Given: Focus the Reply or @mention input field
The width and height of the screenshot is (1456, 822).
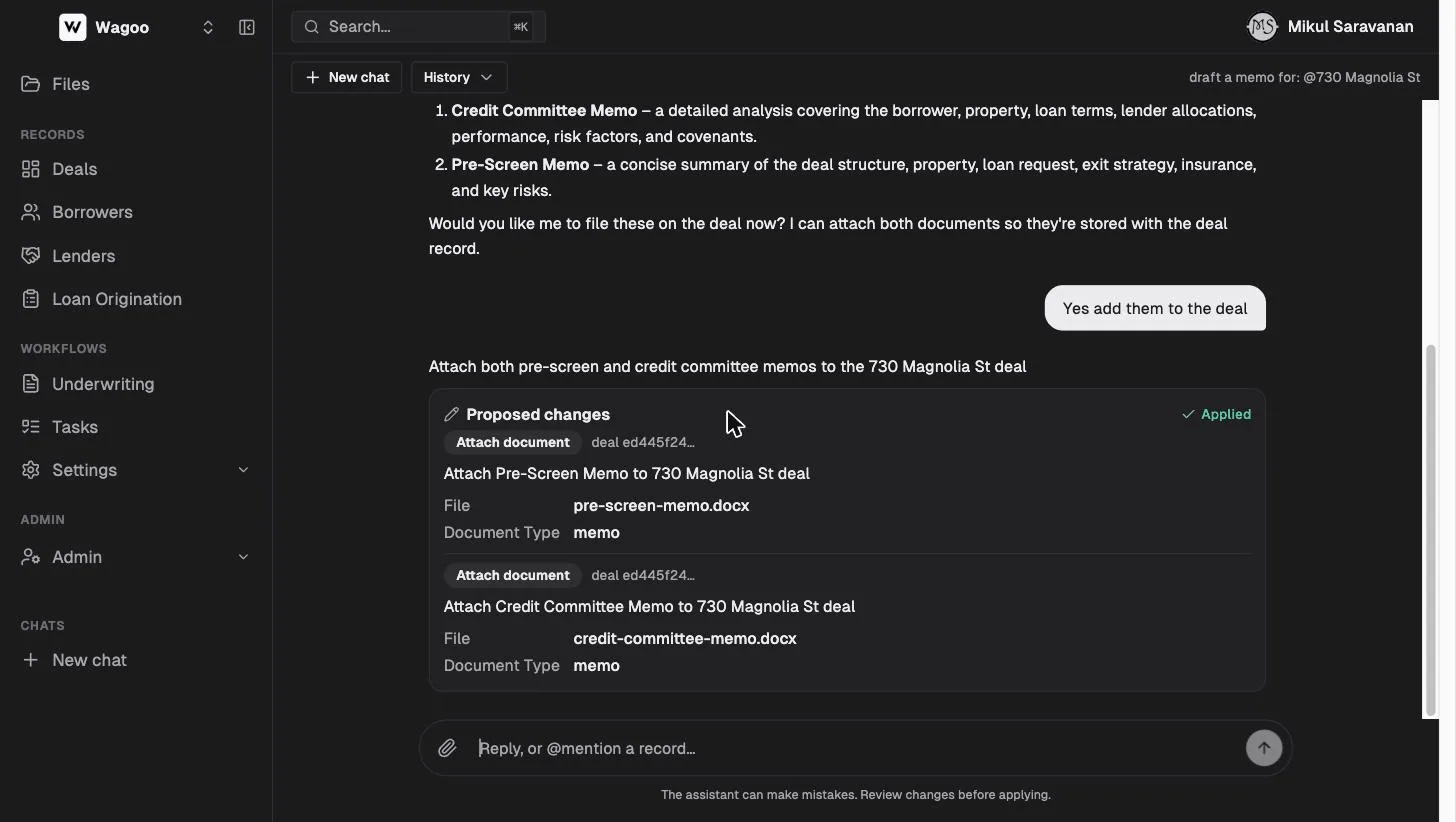Looking at the screenshot, I should click(855, 748).
